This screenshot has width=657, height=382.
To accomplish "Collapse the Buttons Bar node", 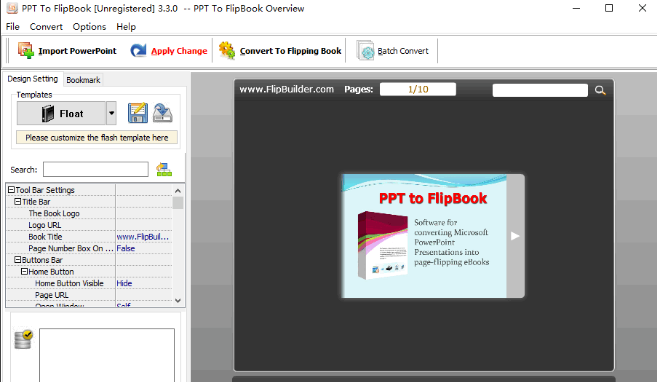I will coord(18,260).
